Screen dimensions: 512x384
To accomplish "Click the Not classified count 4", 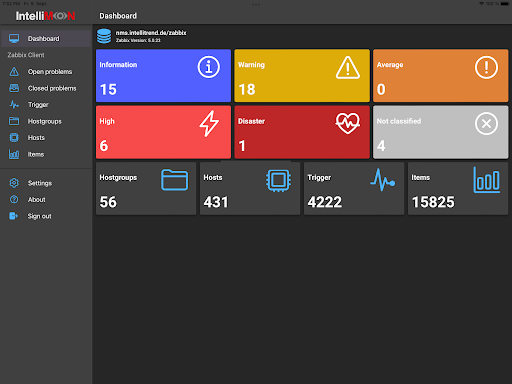I will (x=381, y=146).
